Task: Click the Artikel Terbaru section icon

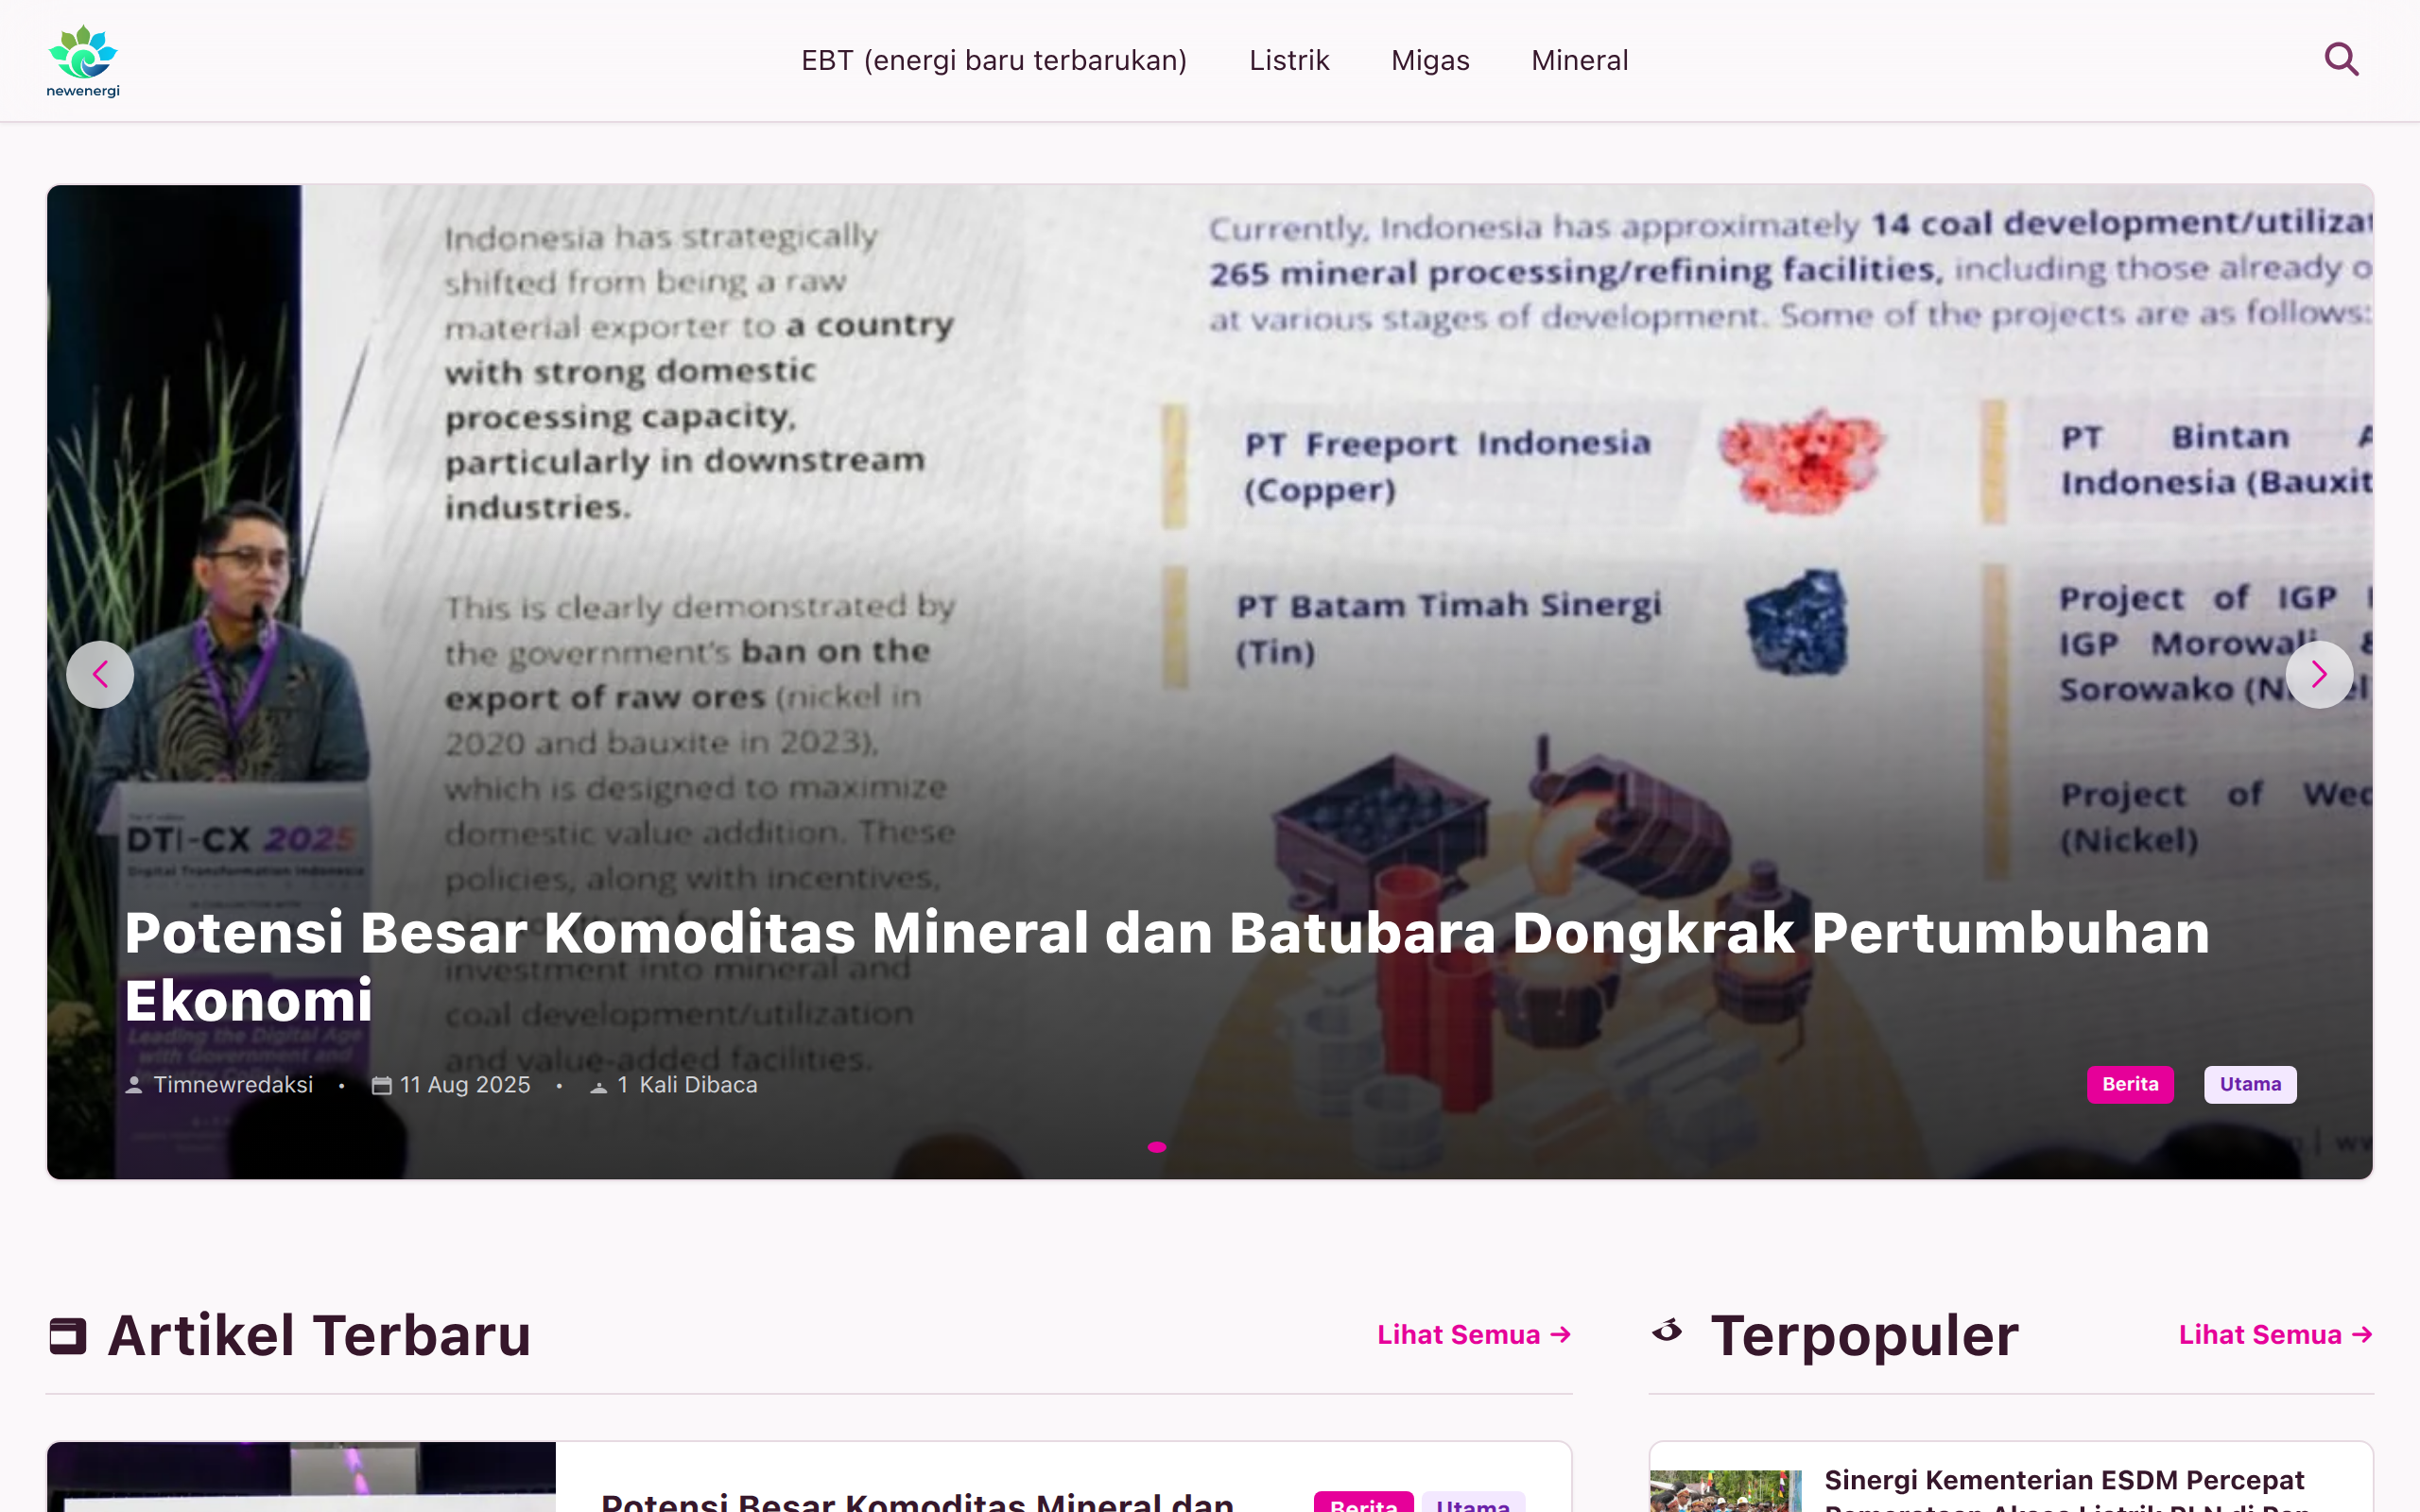Action: click(68, 1336)
